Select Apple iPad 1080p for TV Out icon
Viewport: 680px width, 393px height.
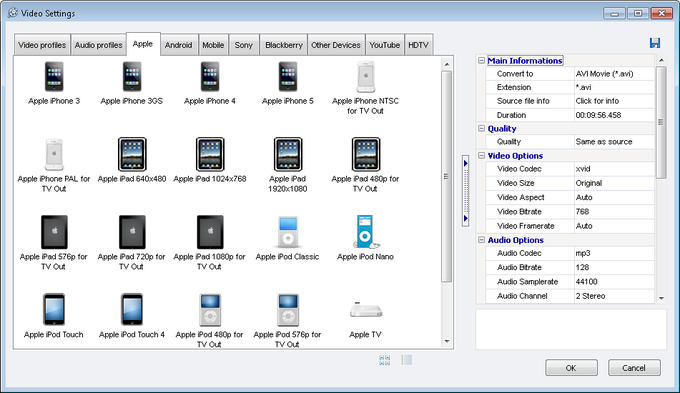(210, 232)
